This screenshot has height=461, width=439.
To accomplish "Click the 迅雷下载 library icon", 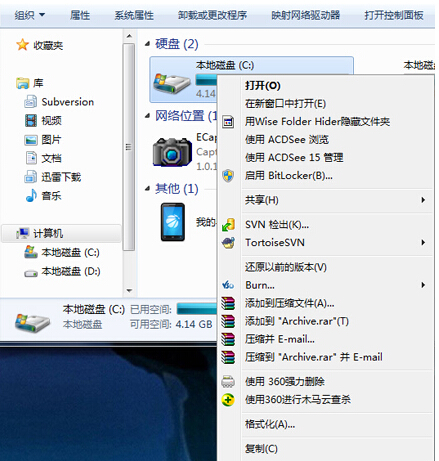I will [31, 177].
